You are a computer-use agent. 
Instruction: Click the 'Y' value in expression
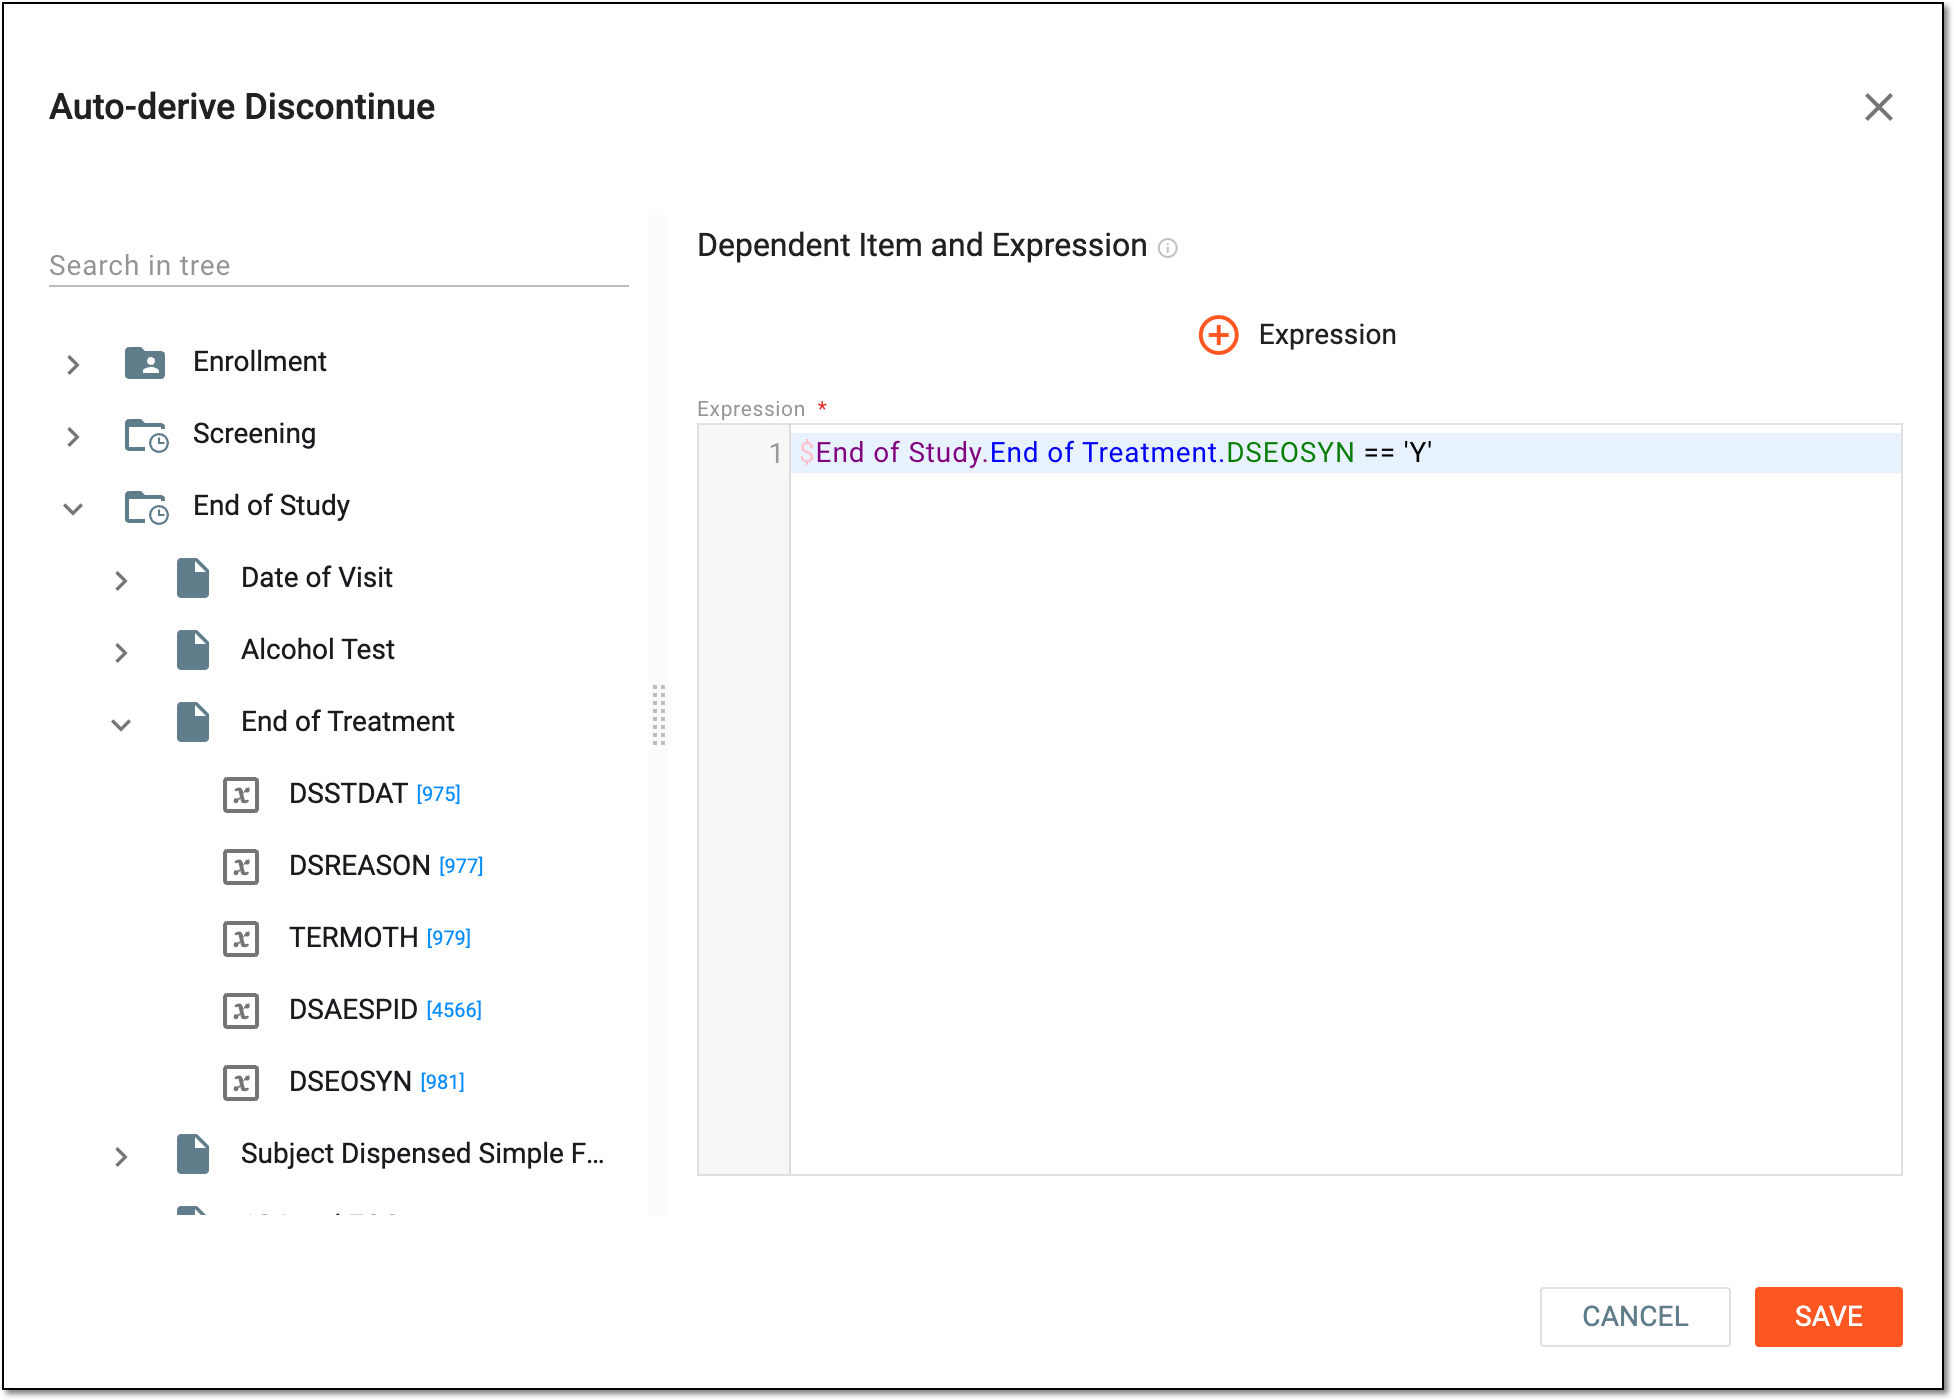1417,453
